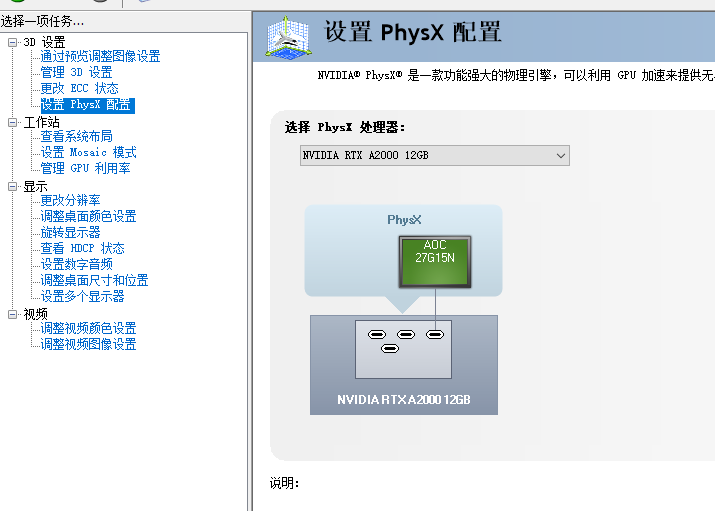Click the 3D 设置 group label

click(x=44, y=42)
